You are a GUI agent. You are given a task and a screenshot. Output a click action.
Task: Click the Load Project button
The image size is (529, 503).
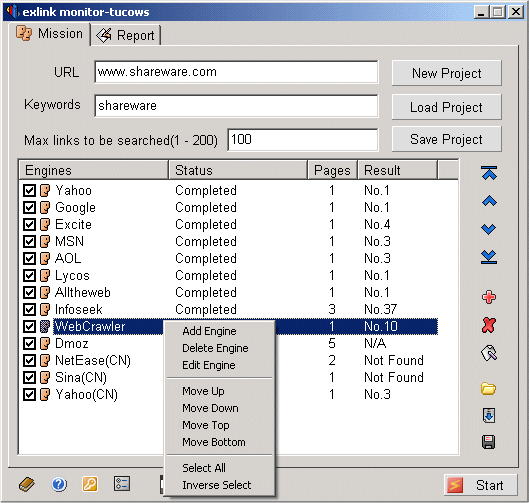[447, 107]
